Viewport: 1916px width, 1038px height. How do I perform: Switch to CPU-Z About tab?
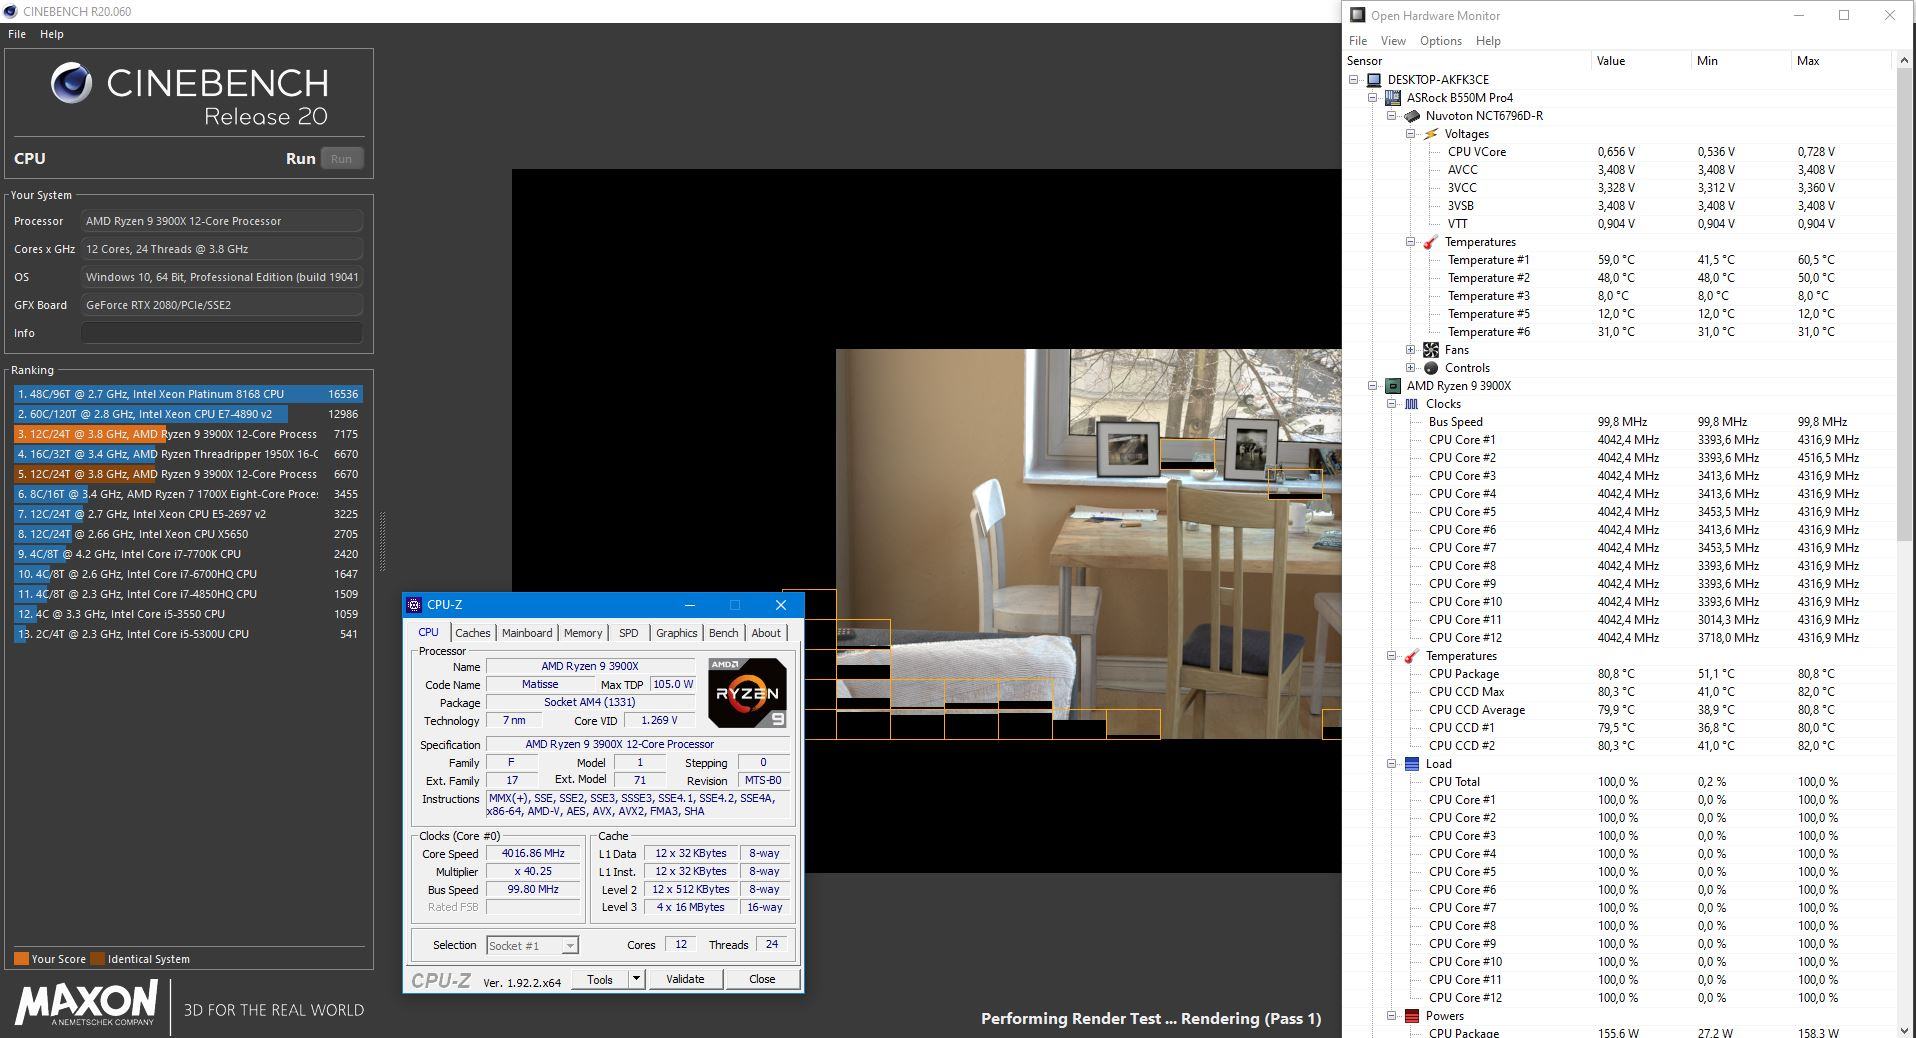pos(766,633)
